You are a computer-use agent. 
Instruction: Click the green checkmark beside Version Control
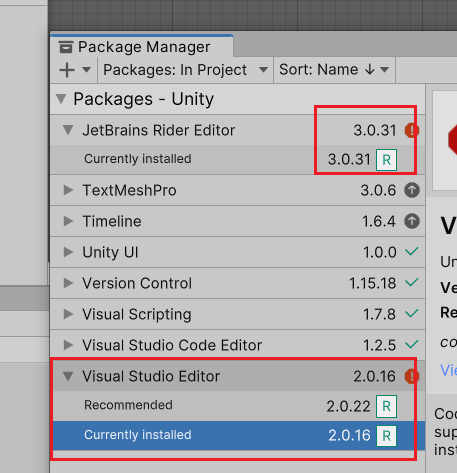pos(412,282)
